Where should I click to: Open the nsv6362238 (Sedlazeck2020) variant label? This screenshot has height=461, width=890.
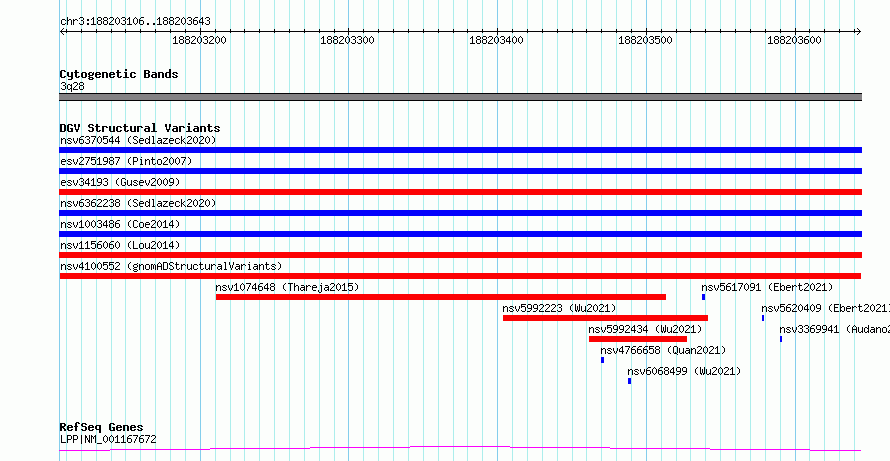(138, 203)
